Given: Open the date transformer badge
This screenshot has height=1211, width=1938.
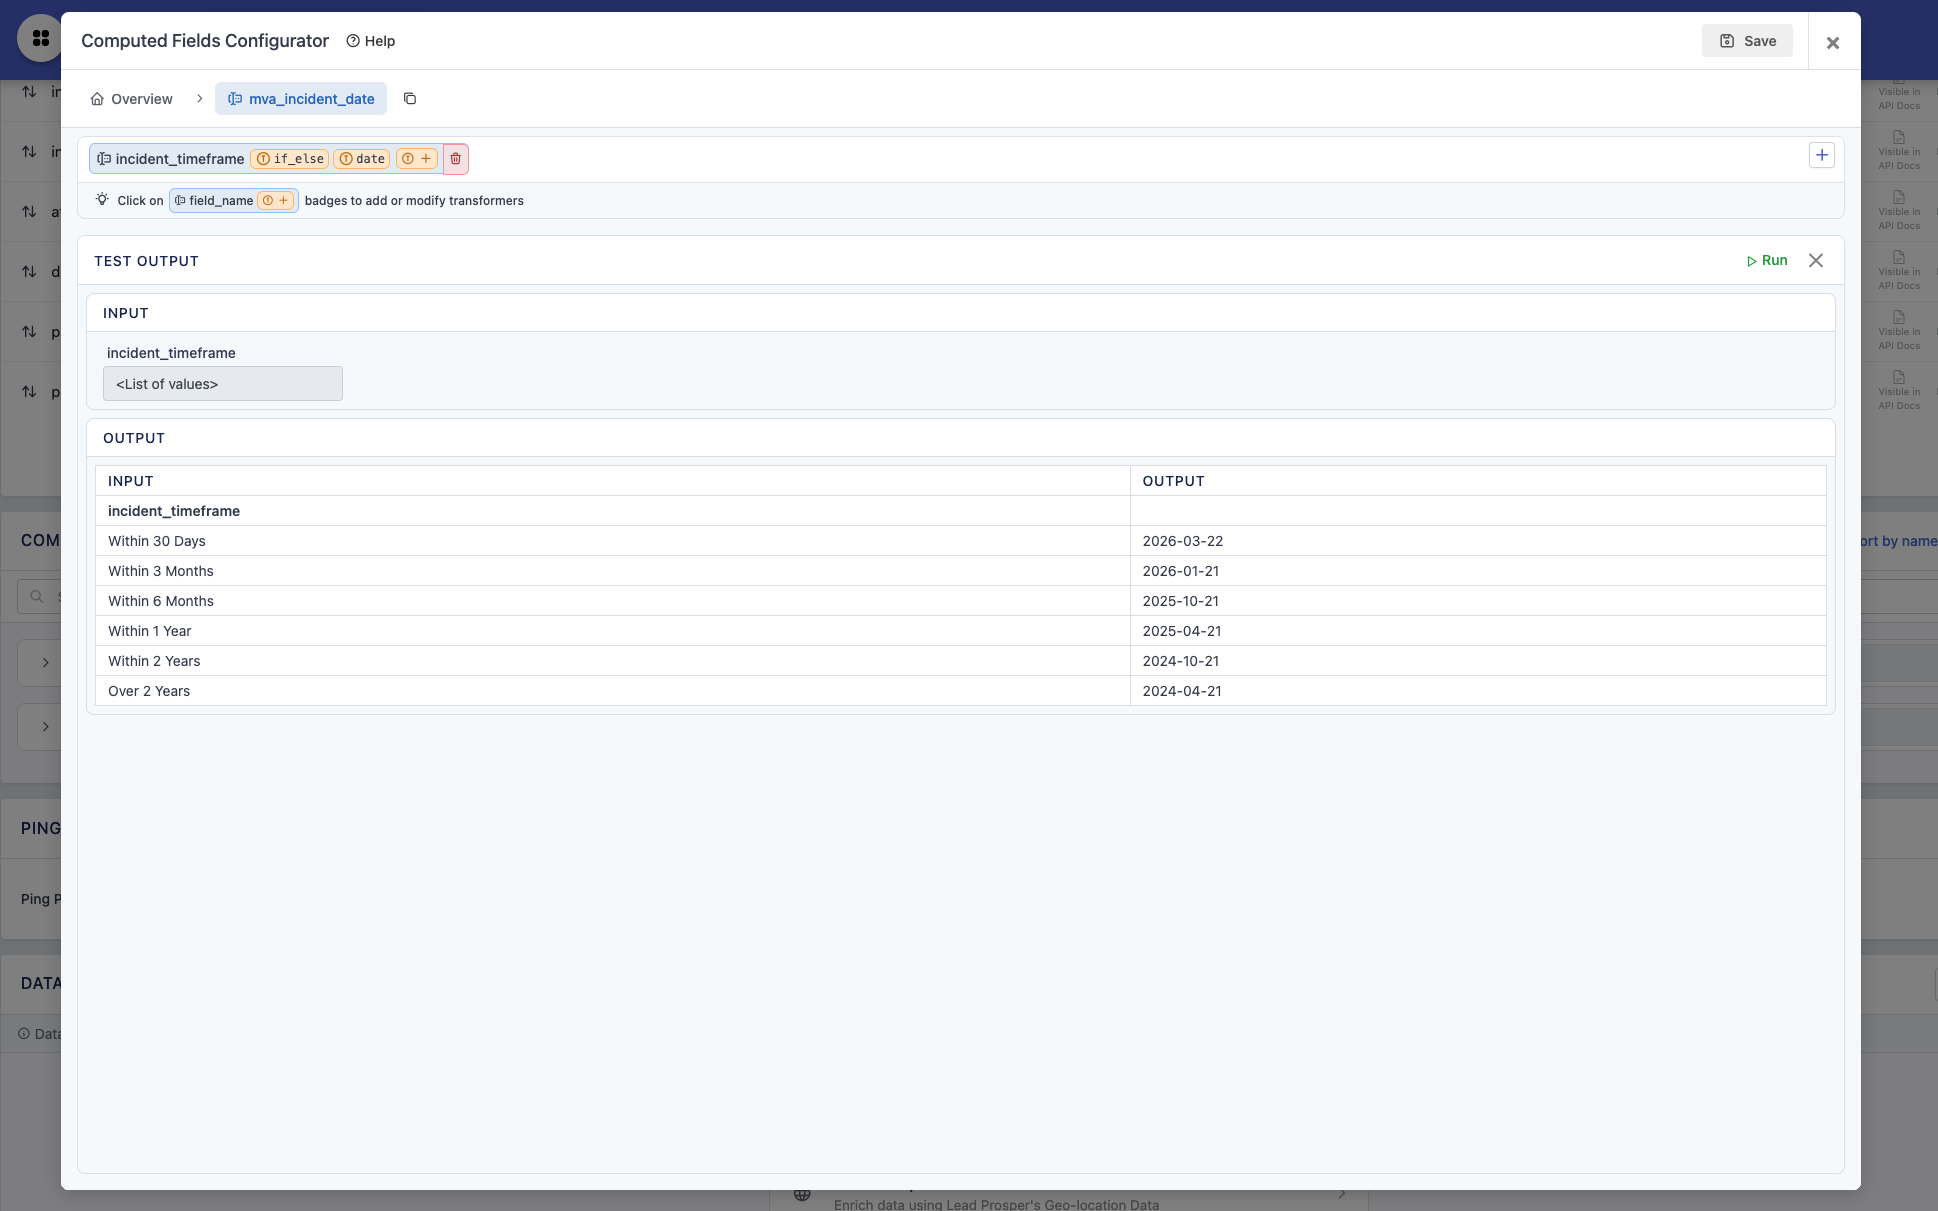Looking at the screenshot, I should 362,159.
